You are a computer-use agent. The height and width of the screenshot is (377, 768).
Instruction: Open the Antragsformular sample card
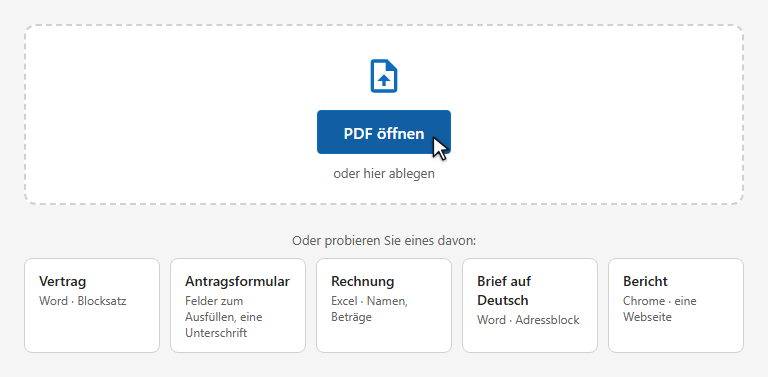point(238,306)
